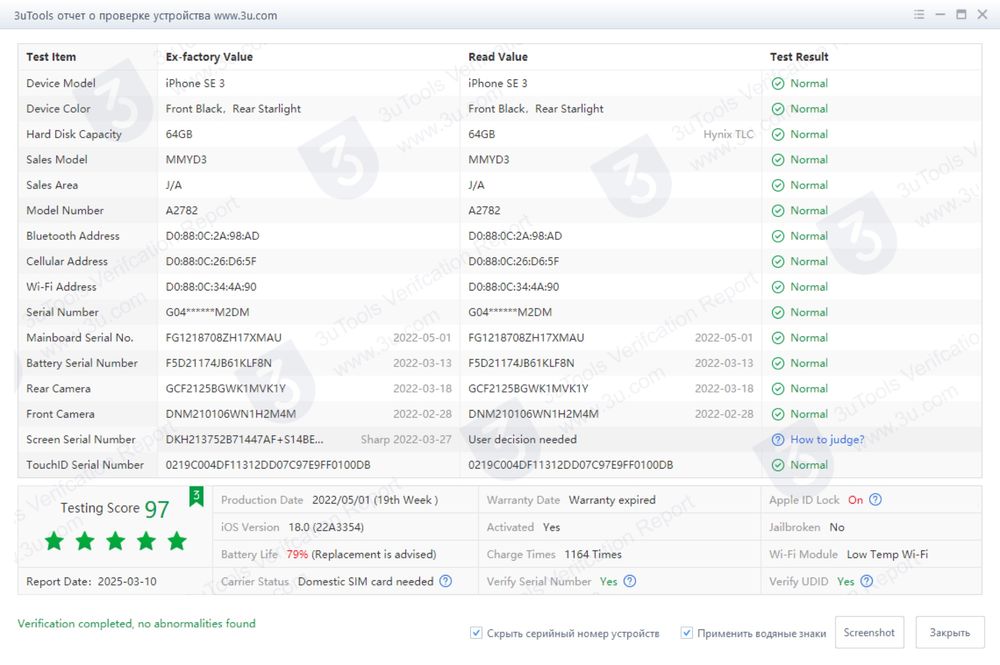
Task: Select the 'Cellular Address' row label
Action: point(67,261)
